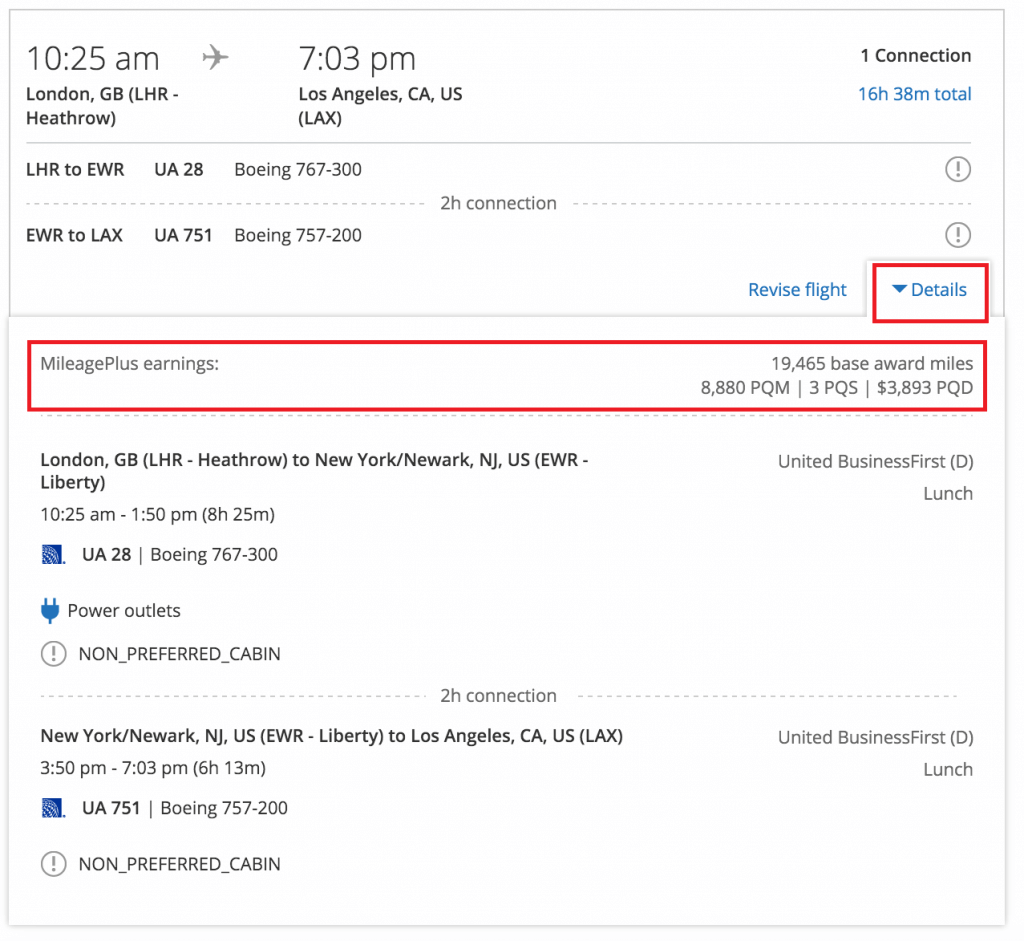Click United BusinessFirst (D) for the Newark segment
The width and height of the screenshot is (1024, 941).
pyautogui.click(x=875, y=738)
